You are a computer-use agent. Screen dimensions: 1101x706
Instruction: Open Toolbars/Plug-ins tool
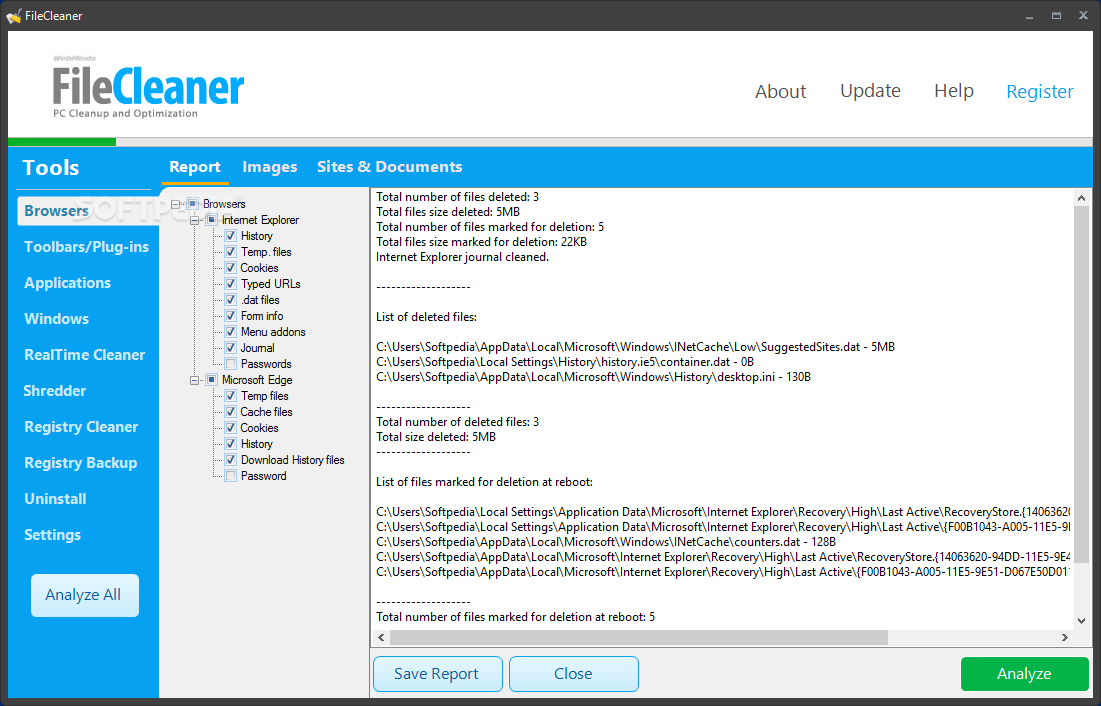click(x=86, y=247)
